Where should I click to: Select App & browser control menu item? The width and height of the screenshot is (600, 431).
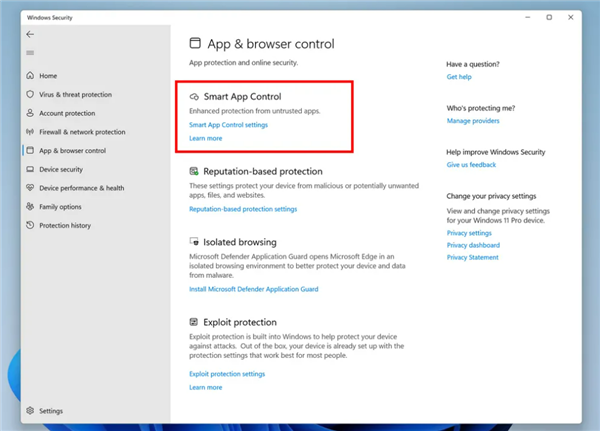pyautogui.click(x=71, y=151)
